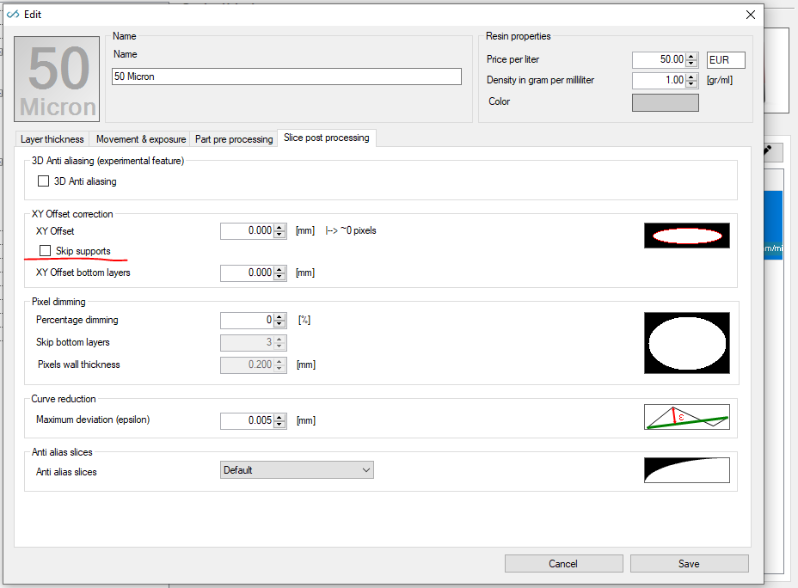The image size is (798, 588).
Task: Click the Edit dialog title bar app icon
Action: tap(13, 14)
